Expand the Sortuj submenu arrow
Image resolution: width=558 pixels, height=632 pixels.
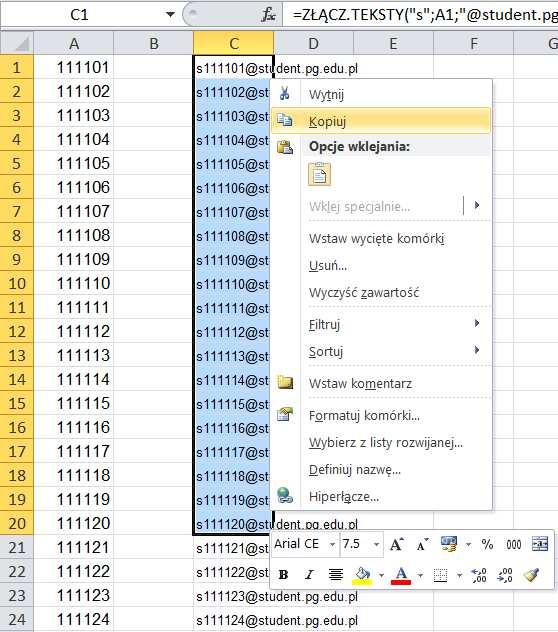click(477, 349)
